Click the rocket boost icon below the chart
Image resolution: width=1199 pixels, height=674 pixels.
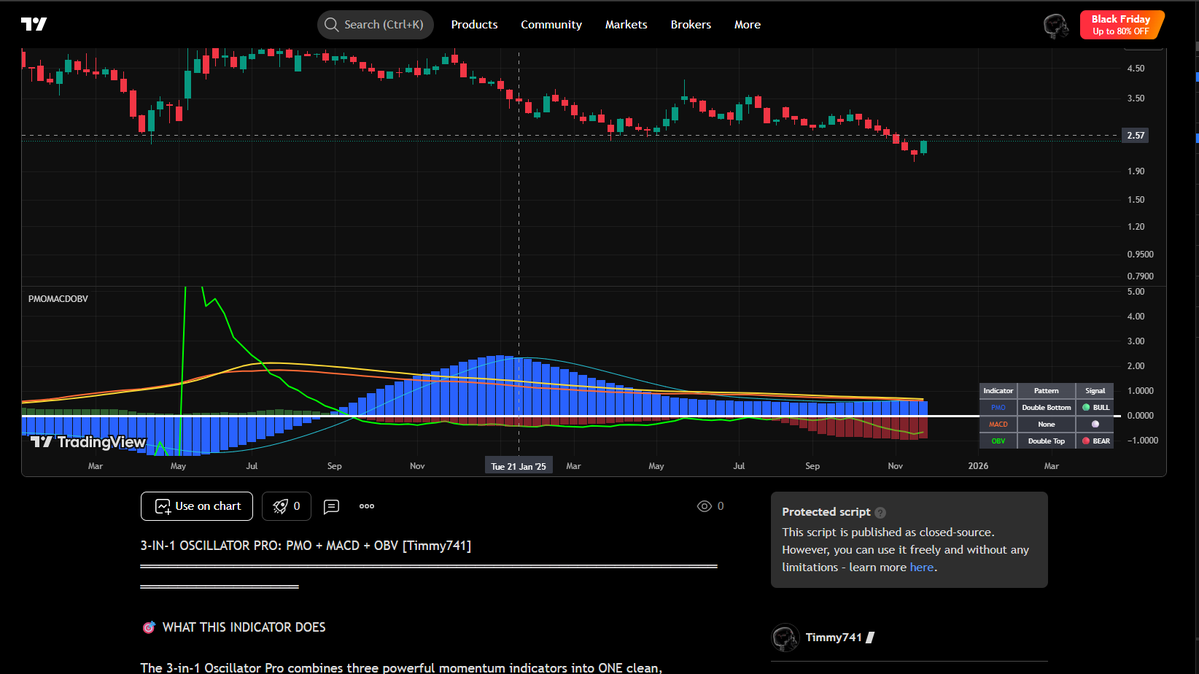click(x=280, y=506)
